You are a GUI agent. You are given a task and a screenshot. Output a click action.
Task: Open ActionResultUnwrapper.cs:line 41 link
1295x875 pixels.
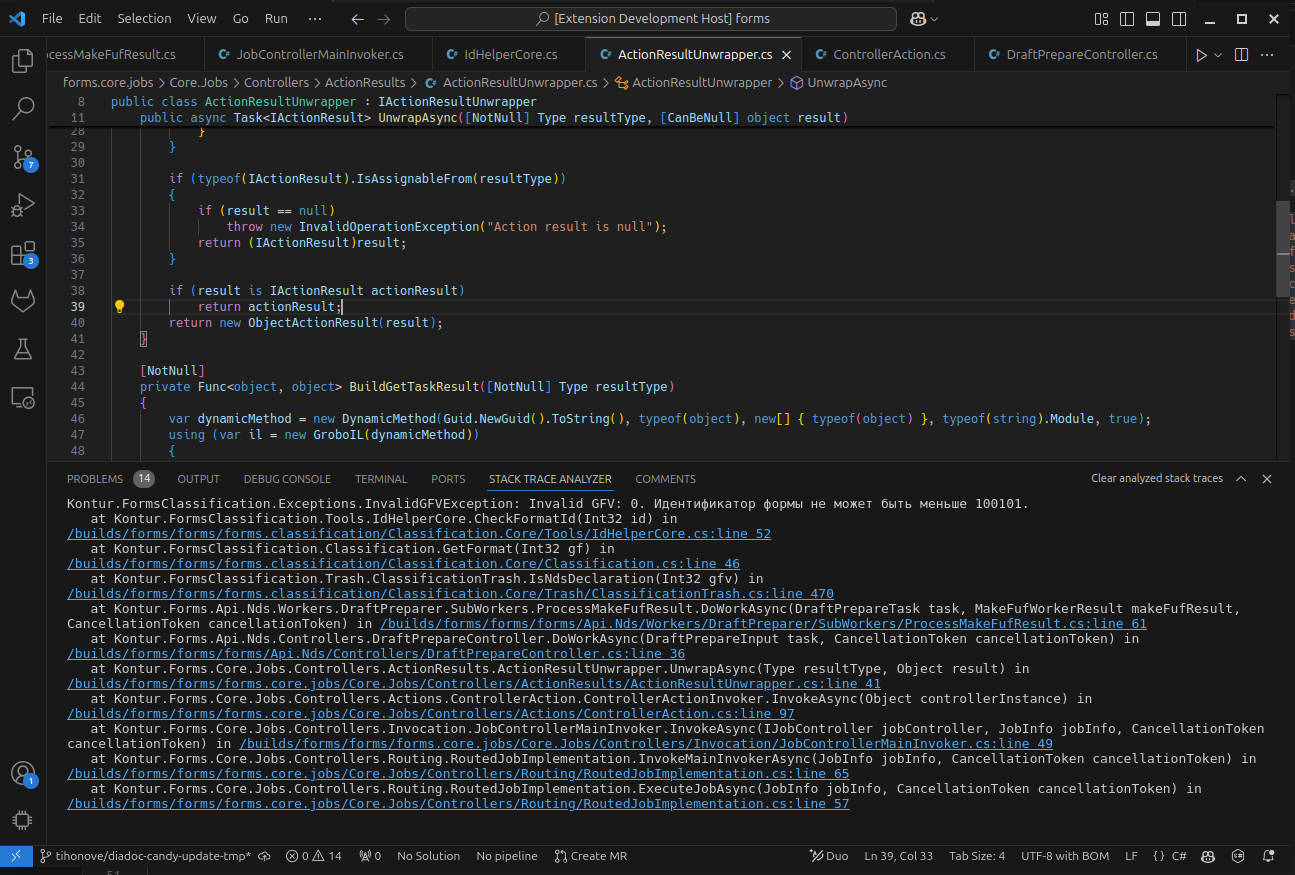pos(474,684)
